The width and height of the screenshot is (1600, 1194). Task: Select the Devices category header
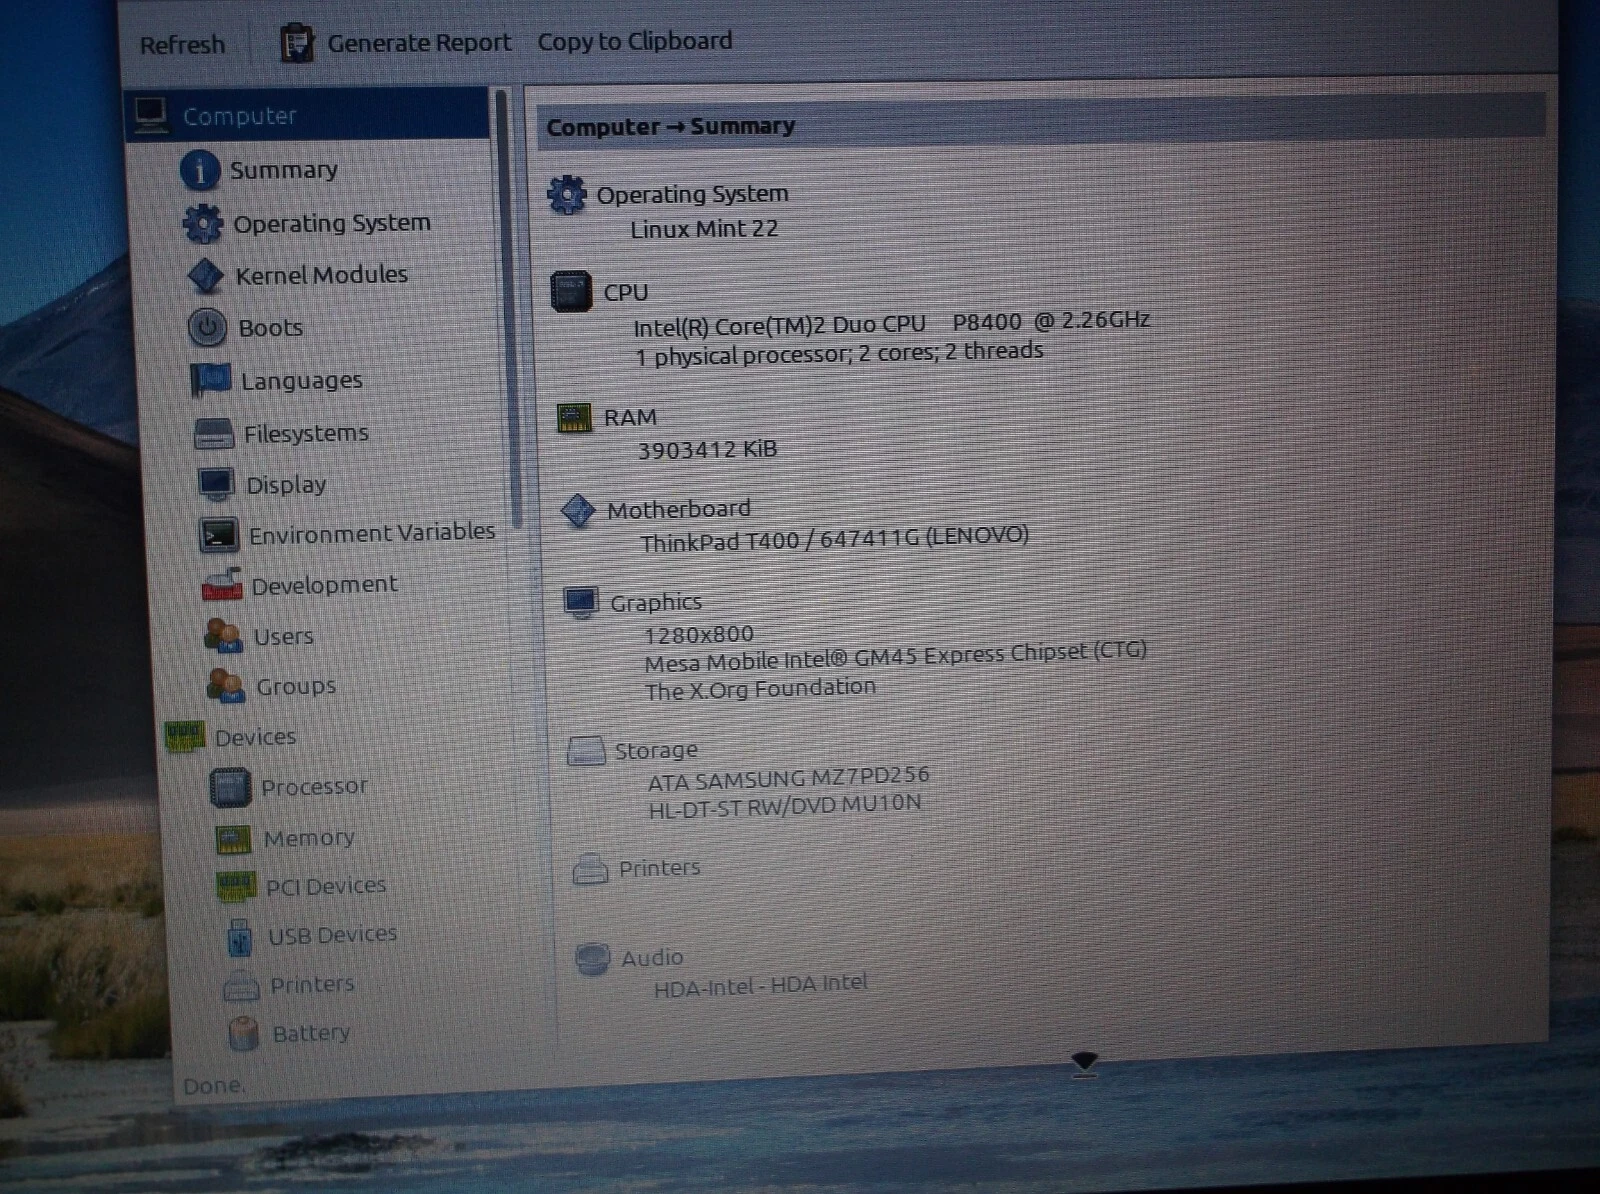pyautogui.click(x=255, y=737)
